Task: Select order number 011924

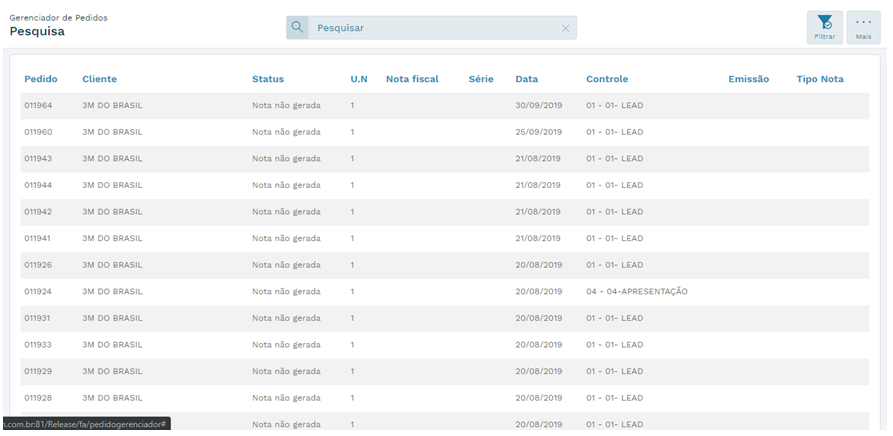Action: coord(38,291)
